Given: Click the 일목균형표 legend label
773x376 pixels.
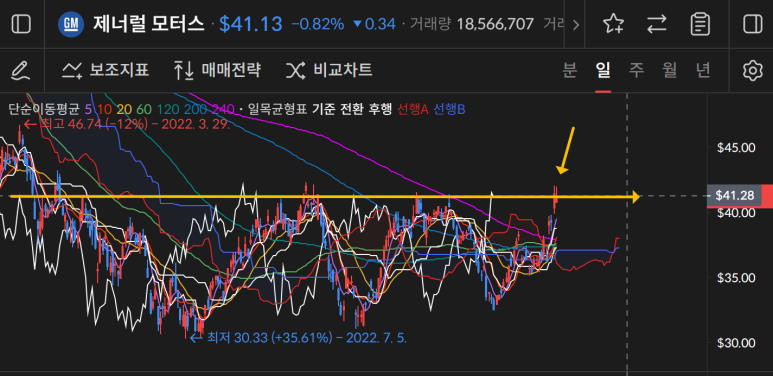Looking at the screenshot, I should pyautogui.click(x=278, y=109).
